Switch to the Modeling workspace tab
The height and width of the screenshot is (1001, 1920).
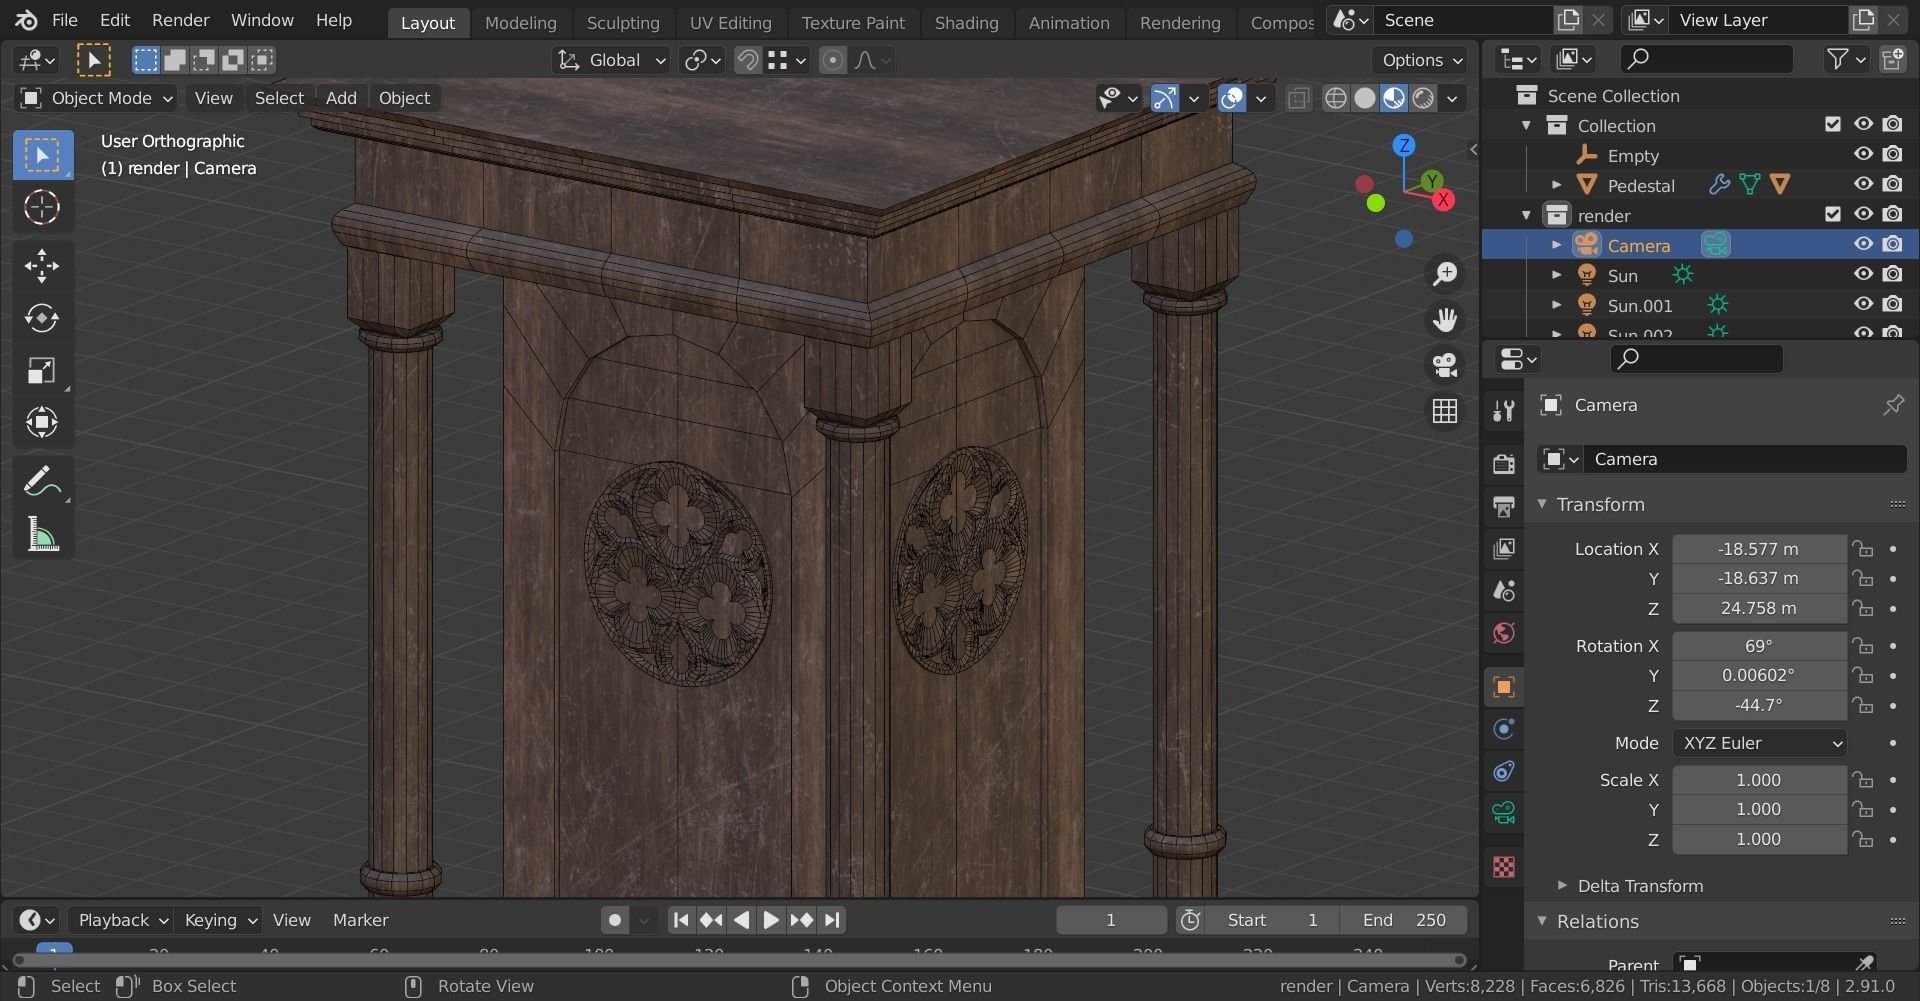coord(520,22)
